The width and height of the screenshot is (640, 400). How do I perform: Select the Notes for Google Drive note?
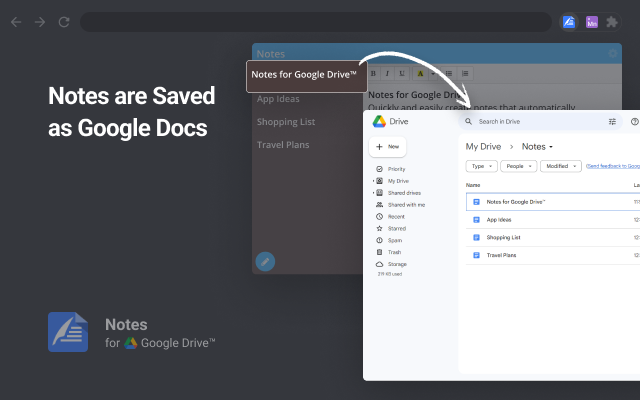(307, 76)
